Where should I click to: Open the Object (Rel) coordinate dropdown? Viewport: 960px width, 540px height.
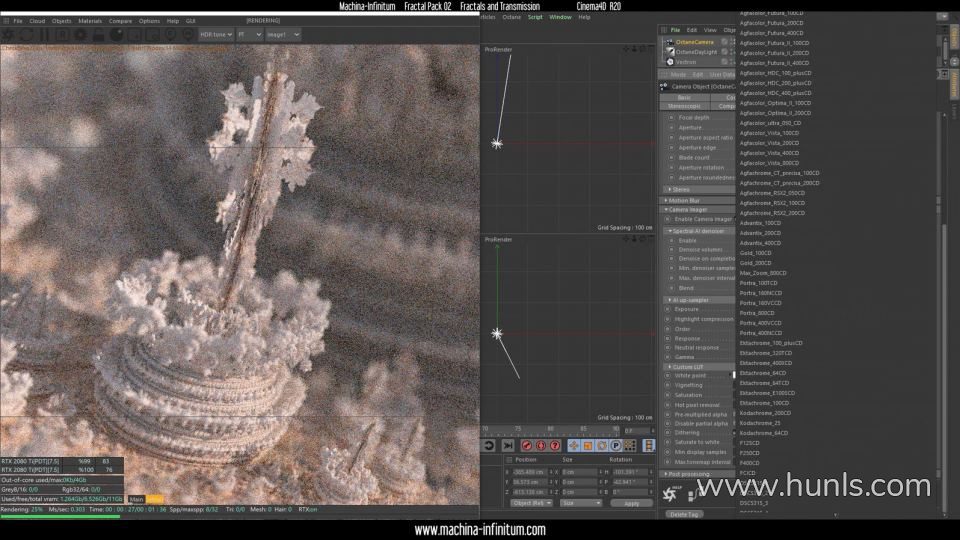pos(532,503)
